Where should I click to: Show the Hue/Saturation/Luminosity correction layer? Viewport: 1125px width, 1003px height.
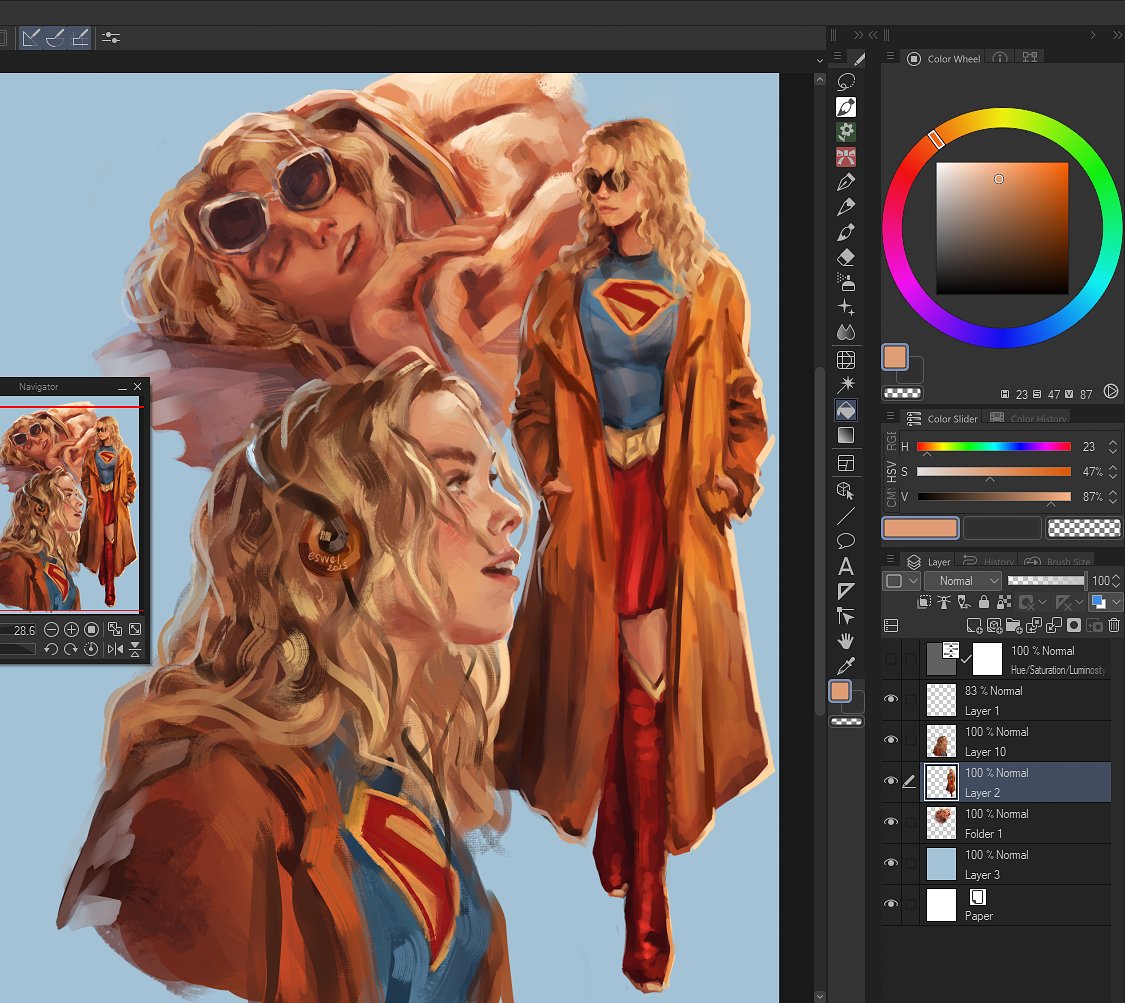(x=891, y=659)
